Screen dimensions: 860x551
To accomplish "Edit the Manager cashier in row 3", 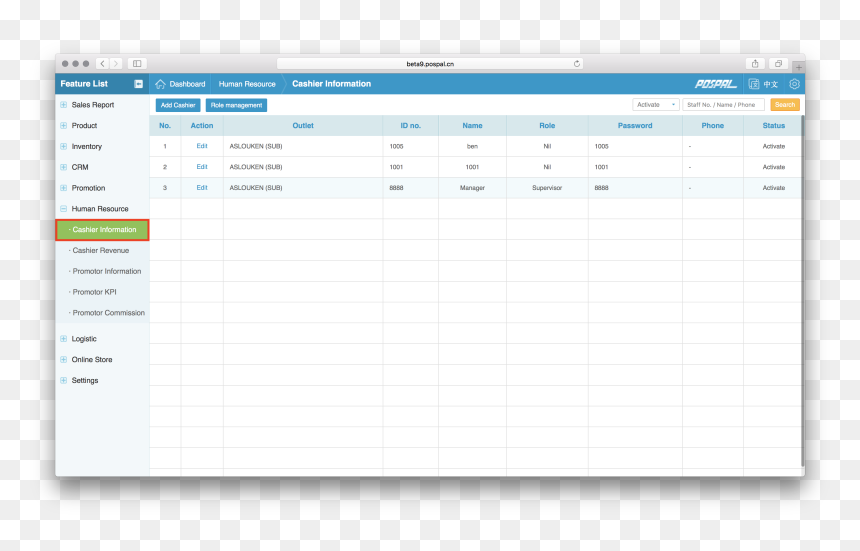I will [x=202, y=188].
